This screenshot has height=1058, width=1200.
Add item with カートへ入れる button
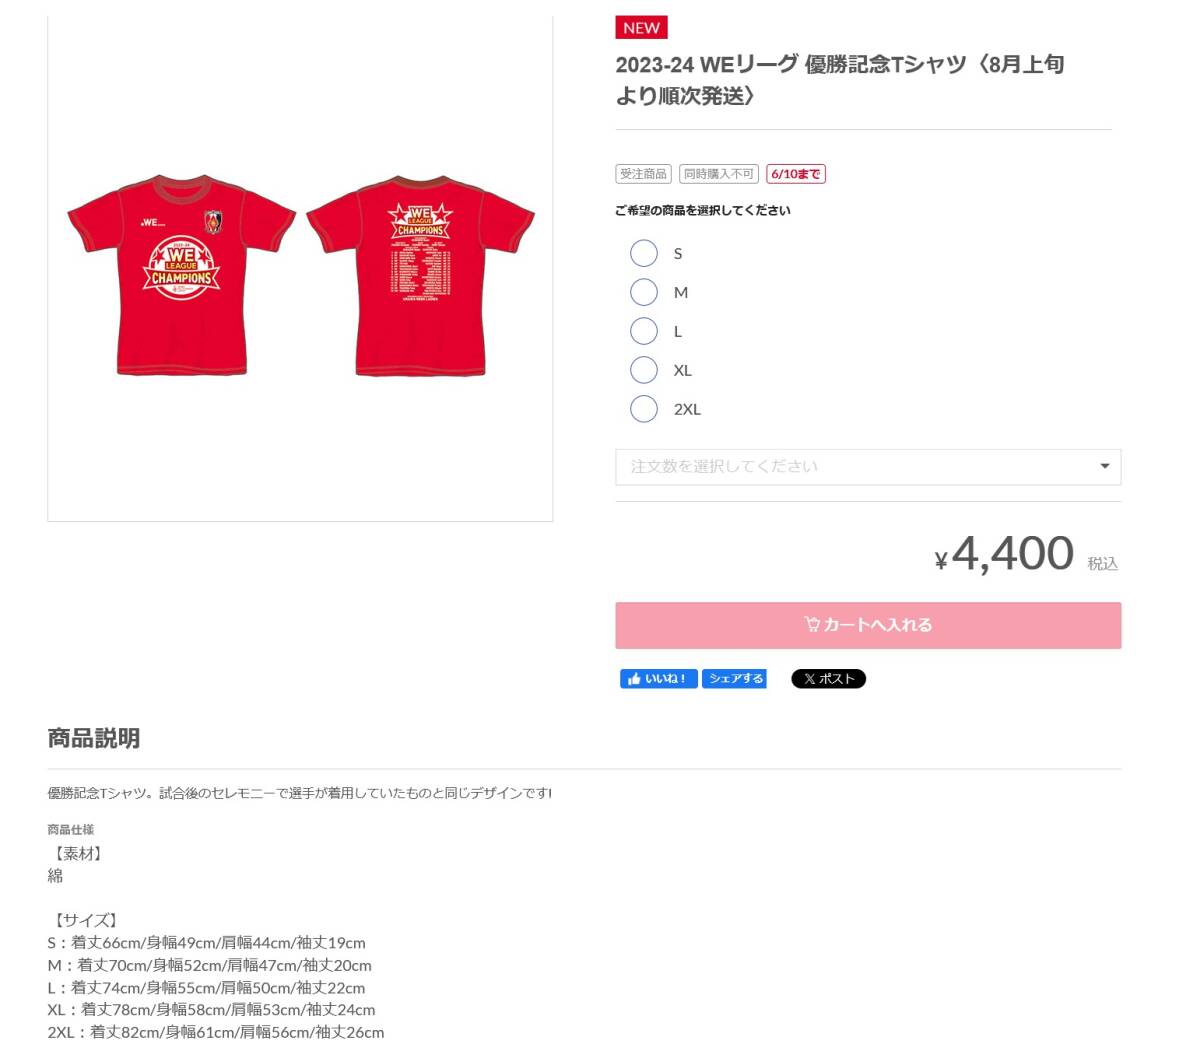tap(868, 625)
